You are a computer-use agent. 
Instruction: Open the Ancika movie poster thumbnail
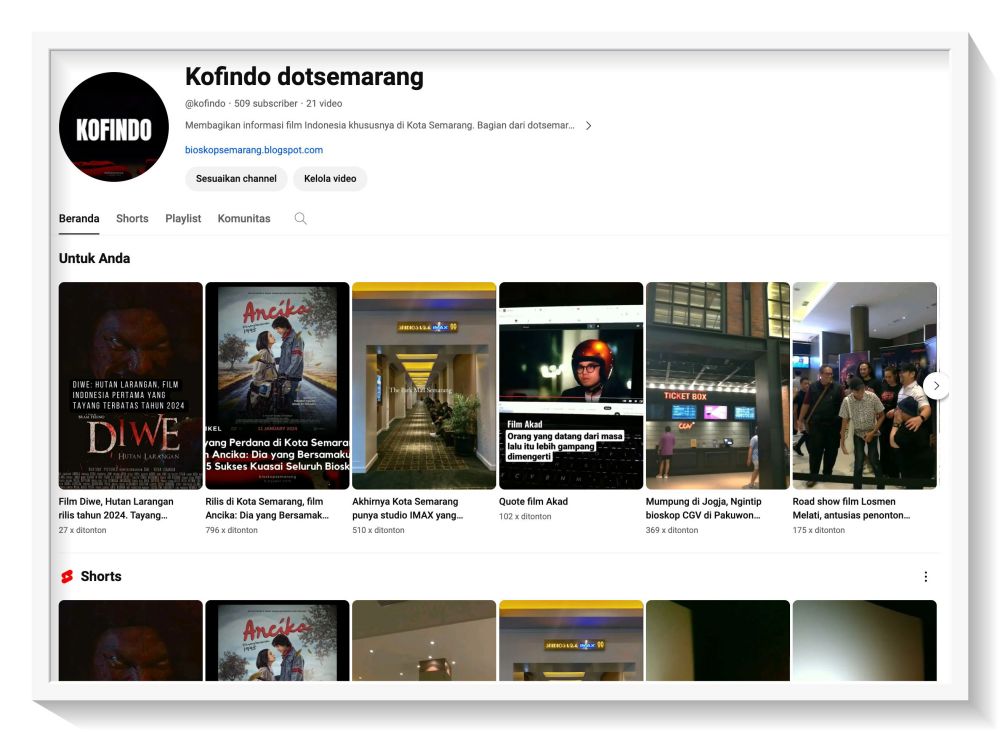coord(277,386)
